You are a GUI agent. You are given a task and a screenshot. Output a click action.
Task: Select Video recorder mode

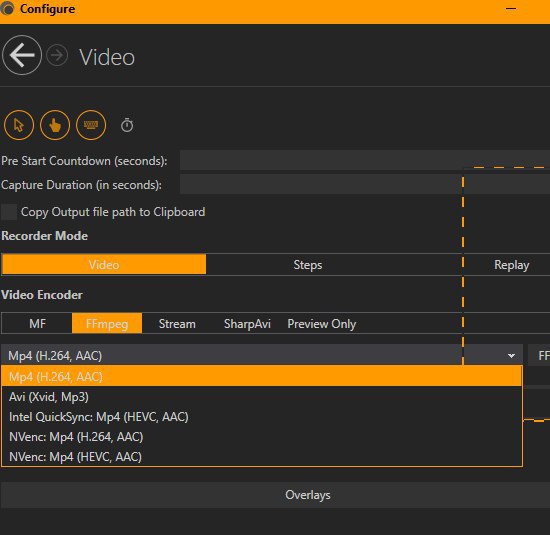(x=104, y=265)
